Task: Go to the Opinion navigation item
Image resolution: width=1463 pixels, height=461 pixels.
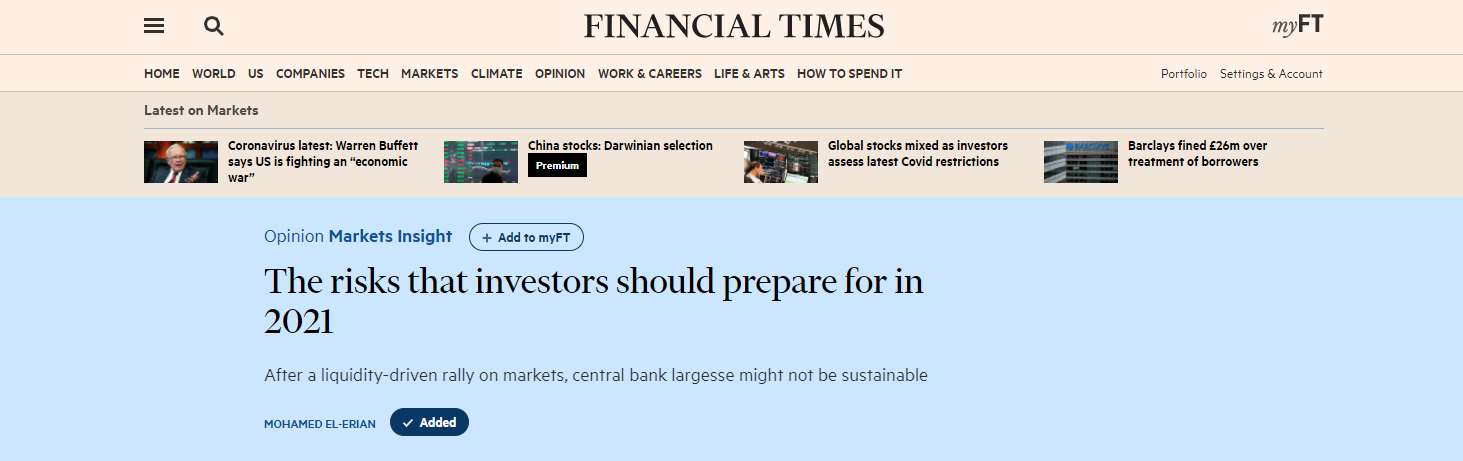Action: tap(560, 74)
